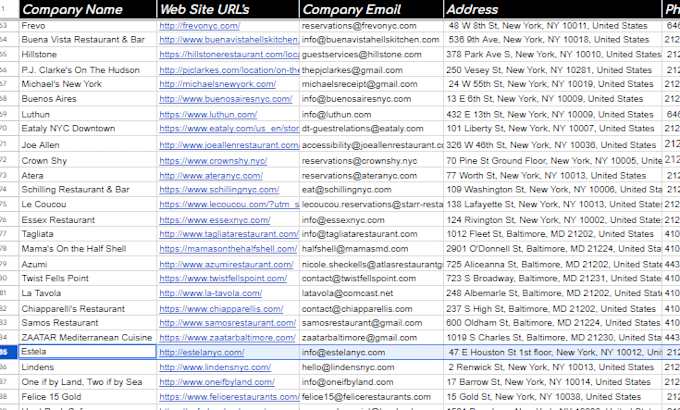
Task: Select the Joe Allen company name cell
Action: [88, 144]
